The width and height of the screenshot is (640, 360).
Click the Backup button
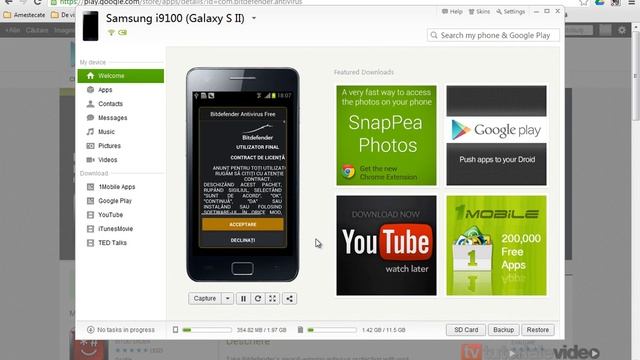(503, 330)
